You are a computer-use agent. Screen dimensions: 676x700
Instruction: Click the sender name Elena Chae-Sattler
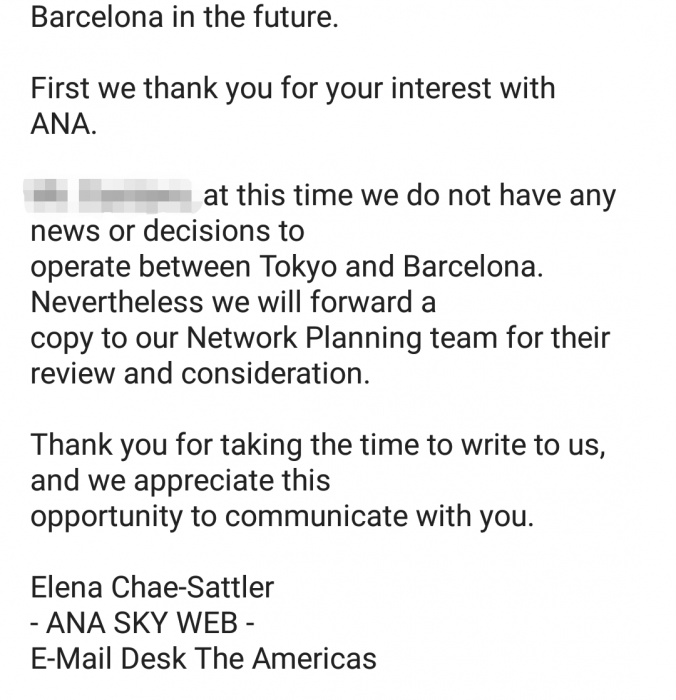point(152,588)
